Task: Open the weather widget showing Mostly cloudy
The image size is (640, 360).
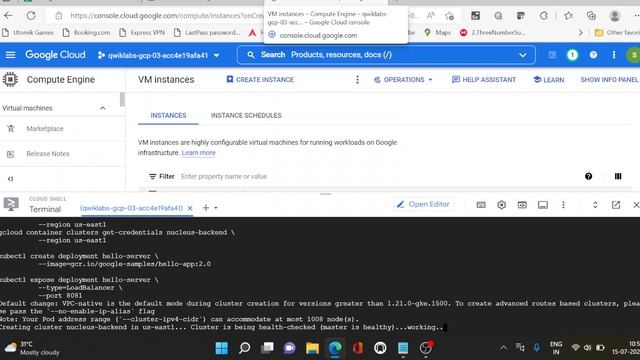Action: tap(31, 348)
